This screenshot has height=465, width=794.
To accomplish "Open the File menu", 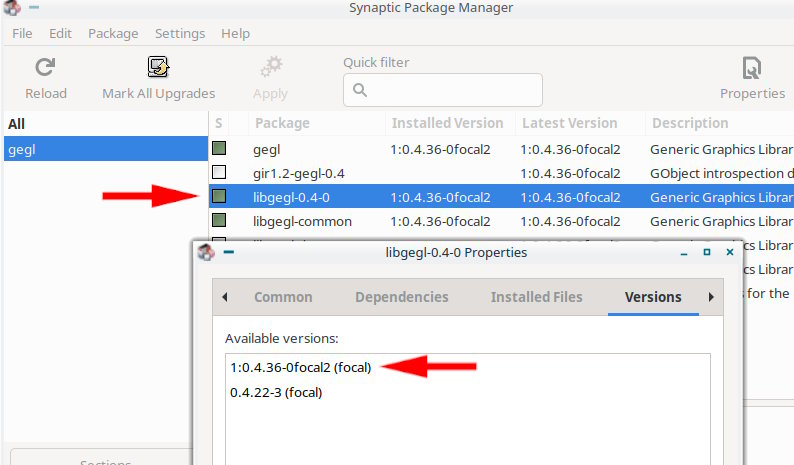I will point(22,33).
